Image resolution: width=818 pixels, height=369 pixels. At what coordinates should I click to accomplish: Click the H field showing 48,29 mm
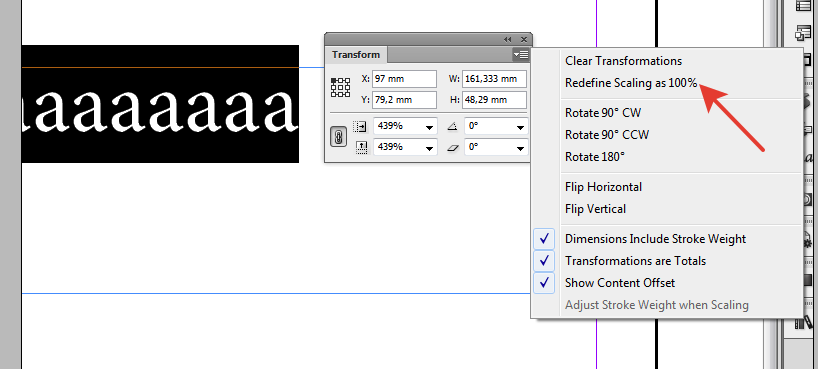494,100
